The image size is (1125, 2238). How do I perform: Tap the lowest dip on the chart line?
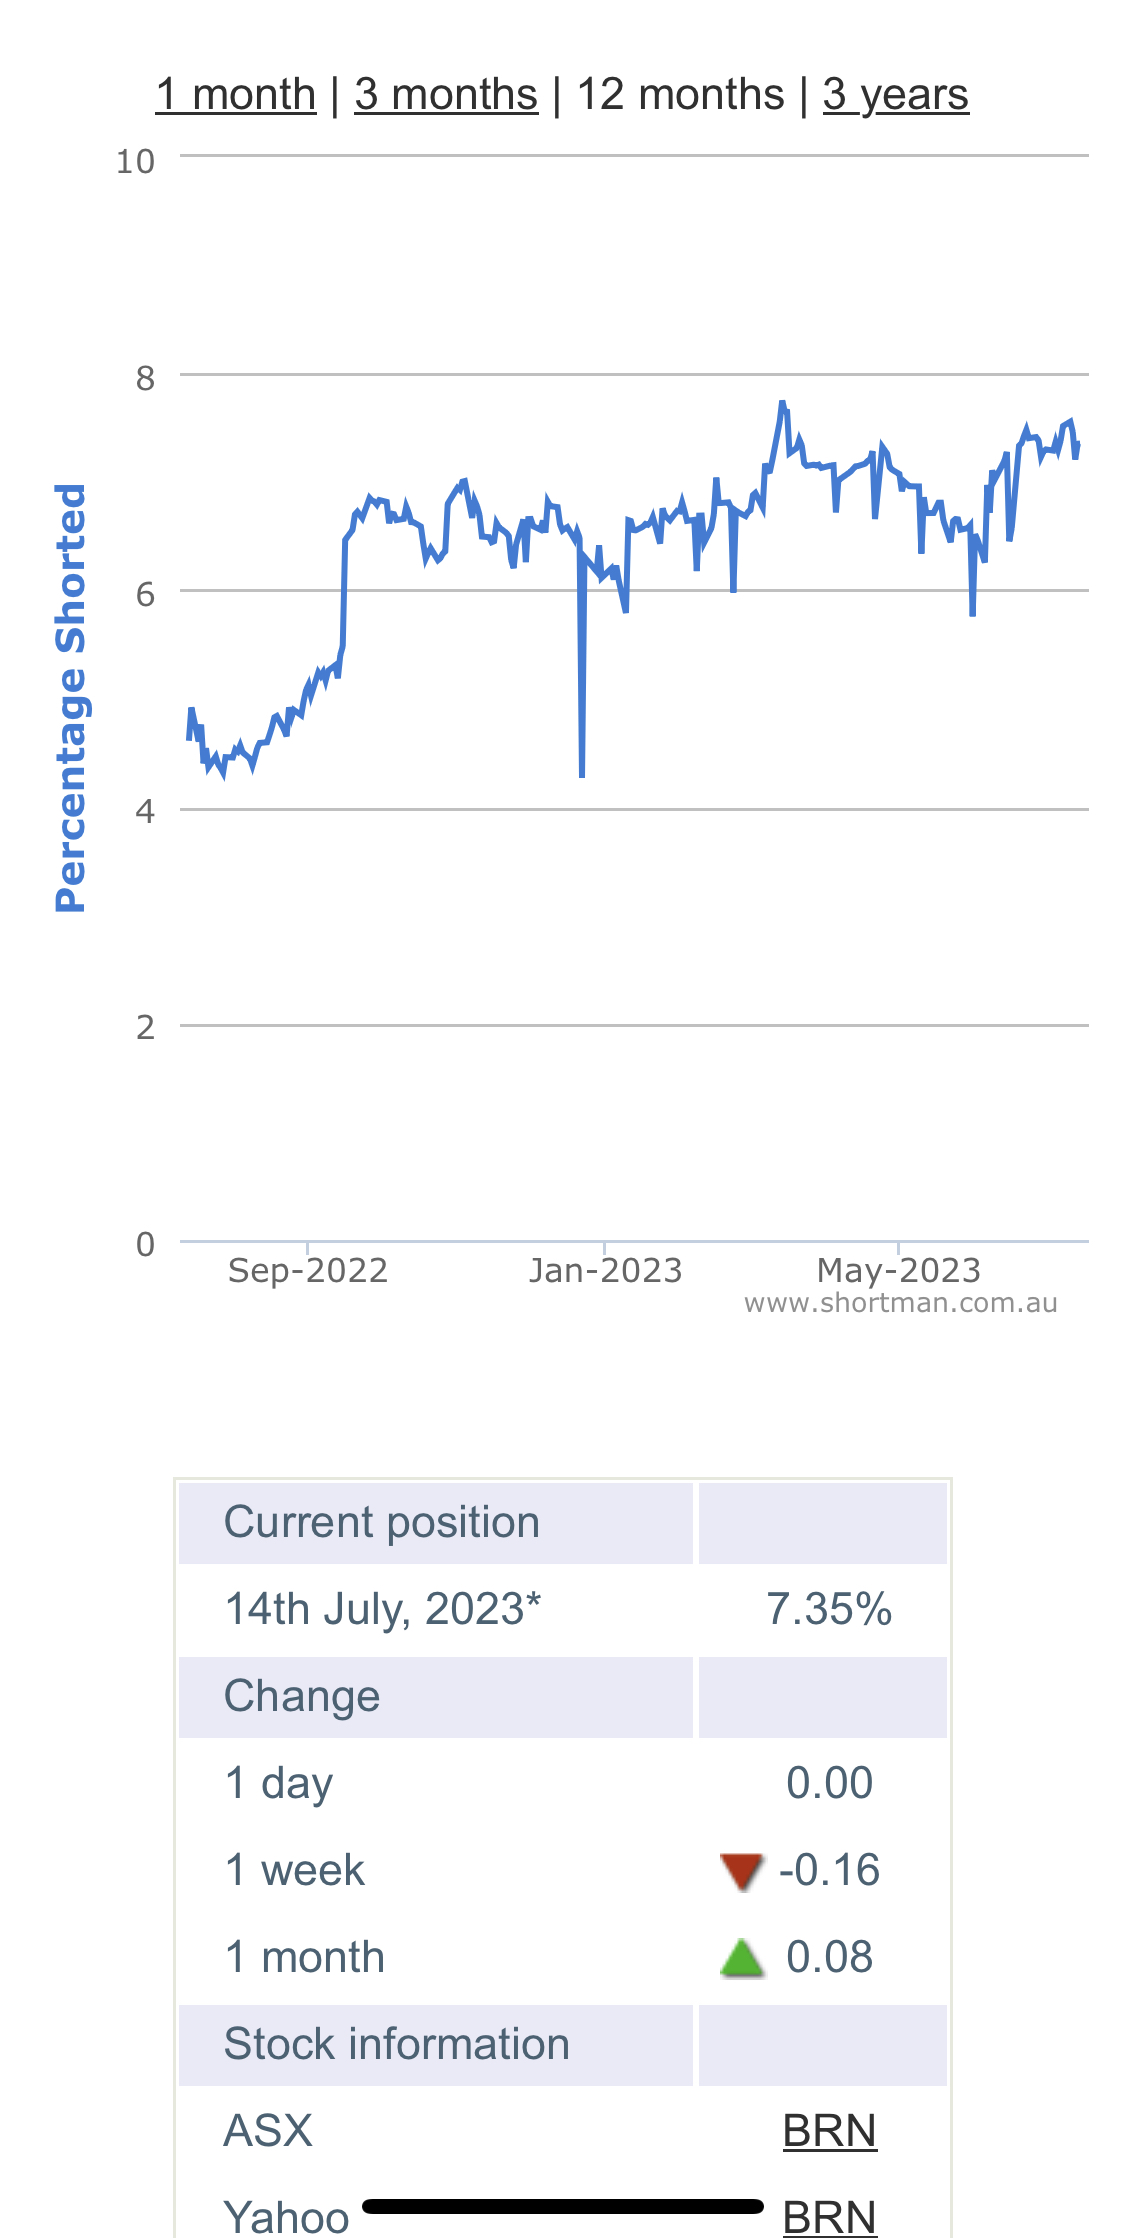pyautogui.click(x=582, y=772)
